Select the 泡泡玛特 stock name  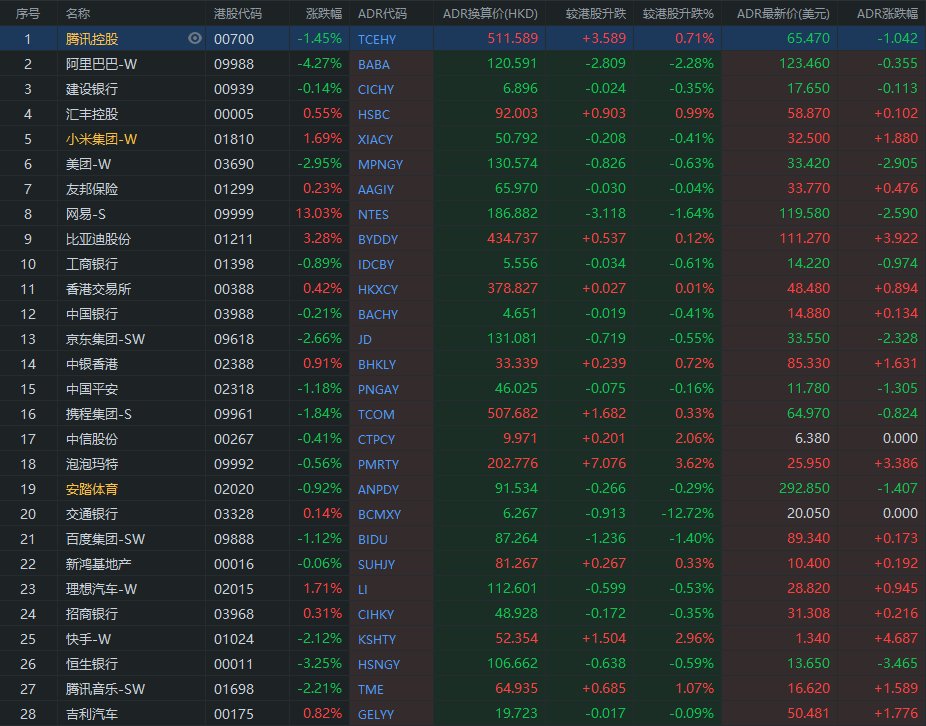pyautogui.click(x=92, y=464)
